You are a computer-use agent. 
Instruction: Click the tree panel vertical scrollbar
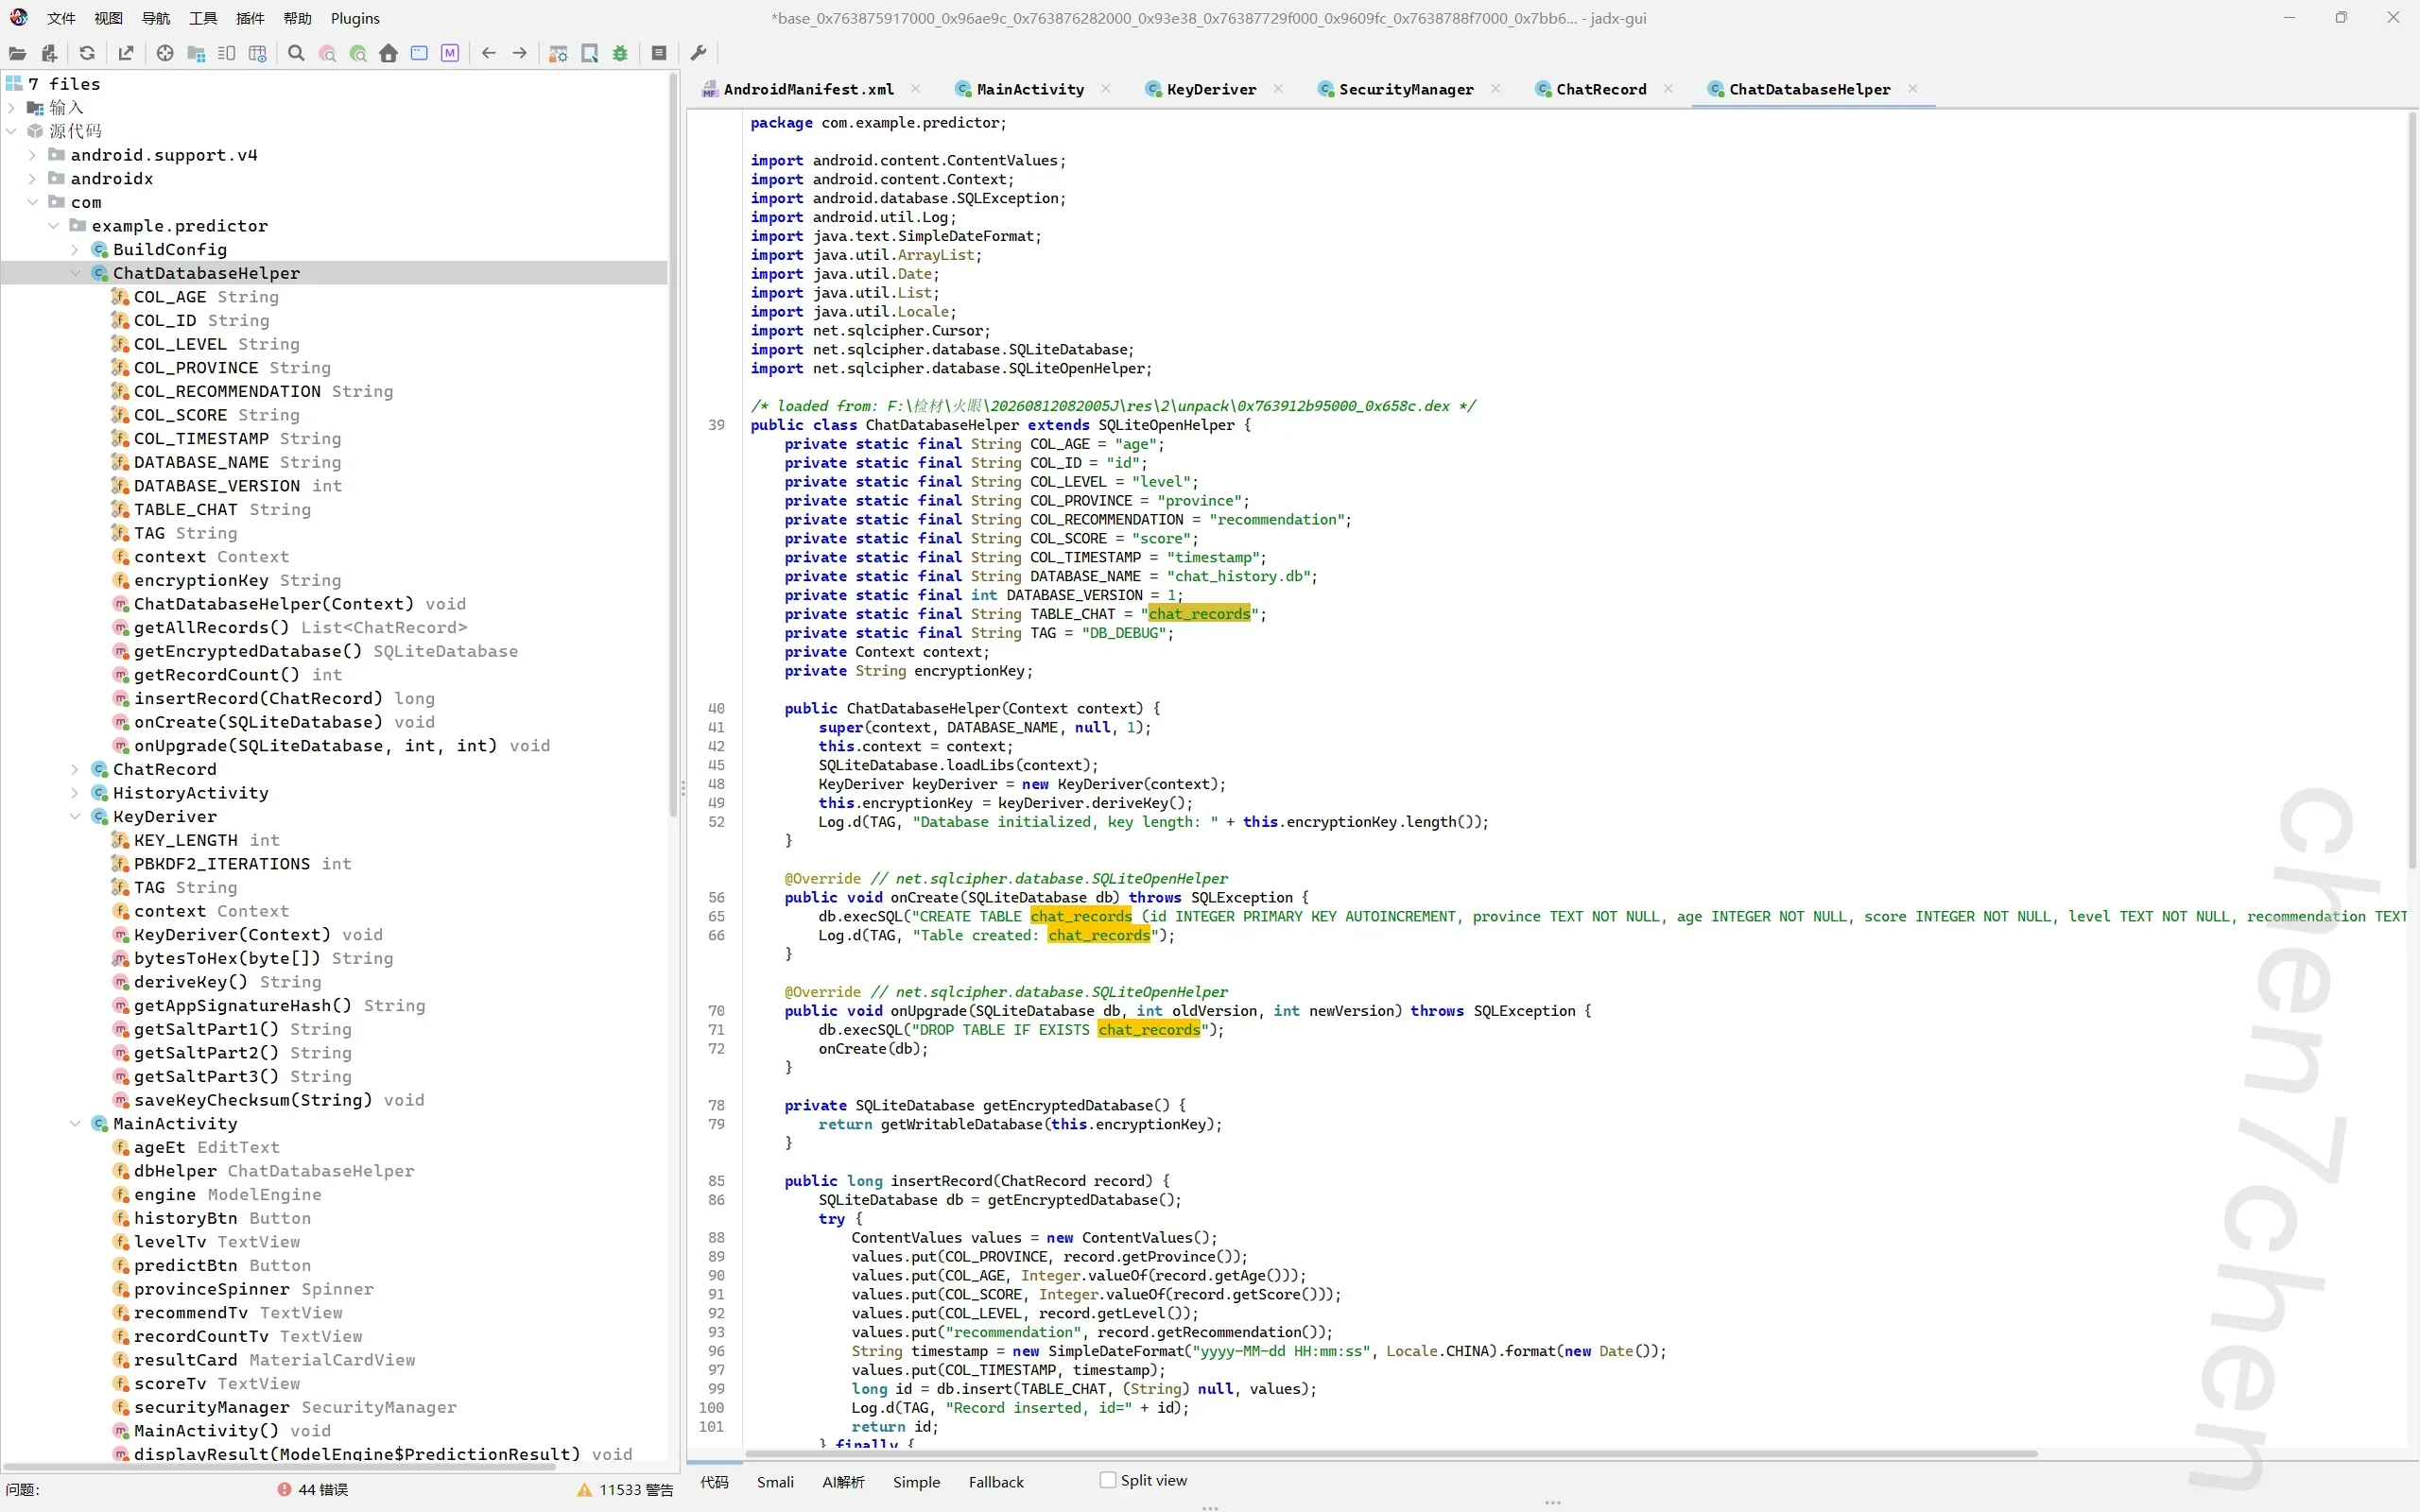pos(673,446)
